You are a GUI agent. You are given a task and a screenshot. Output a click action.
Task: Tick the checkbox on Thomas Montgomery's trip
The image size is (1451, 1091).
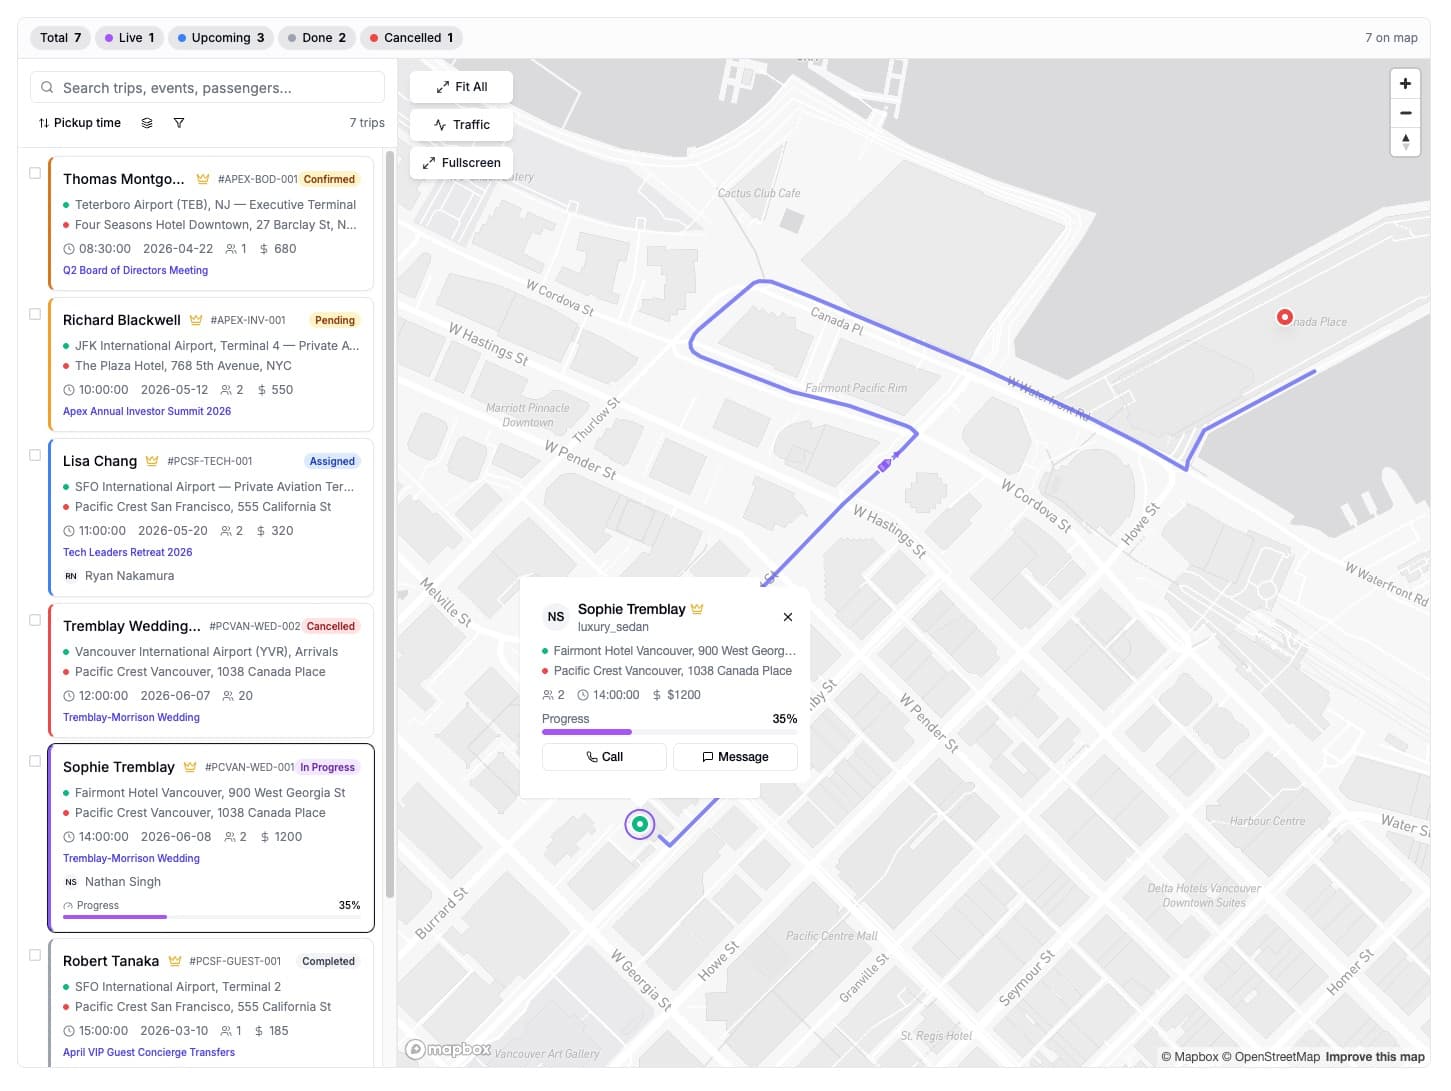pyautogui.click(x=35, y=172)
